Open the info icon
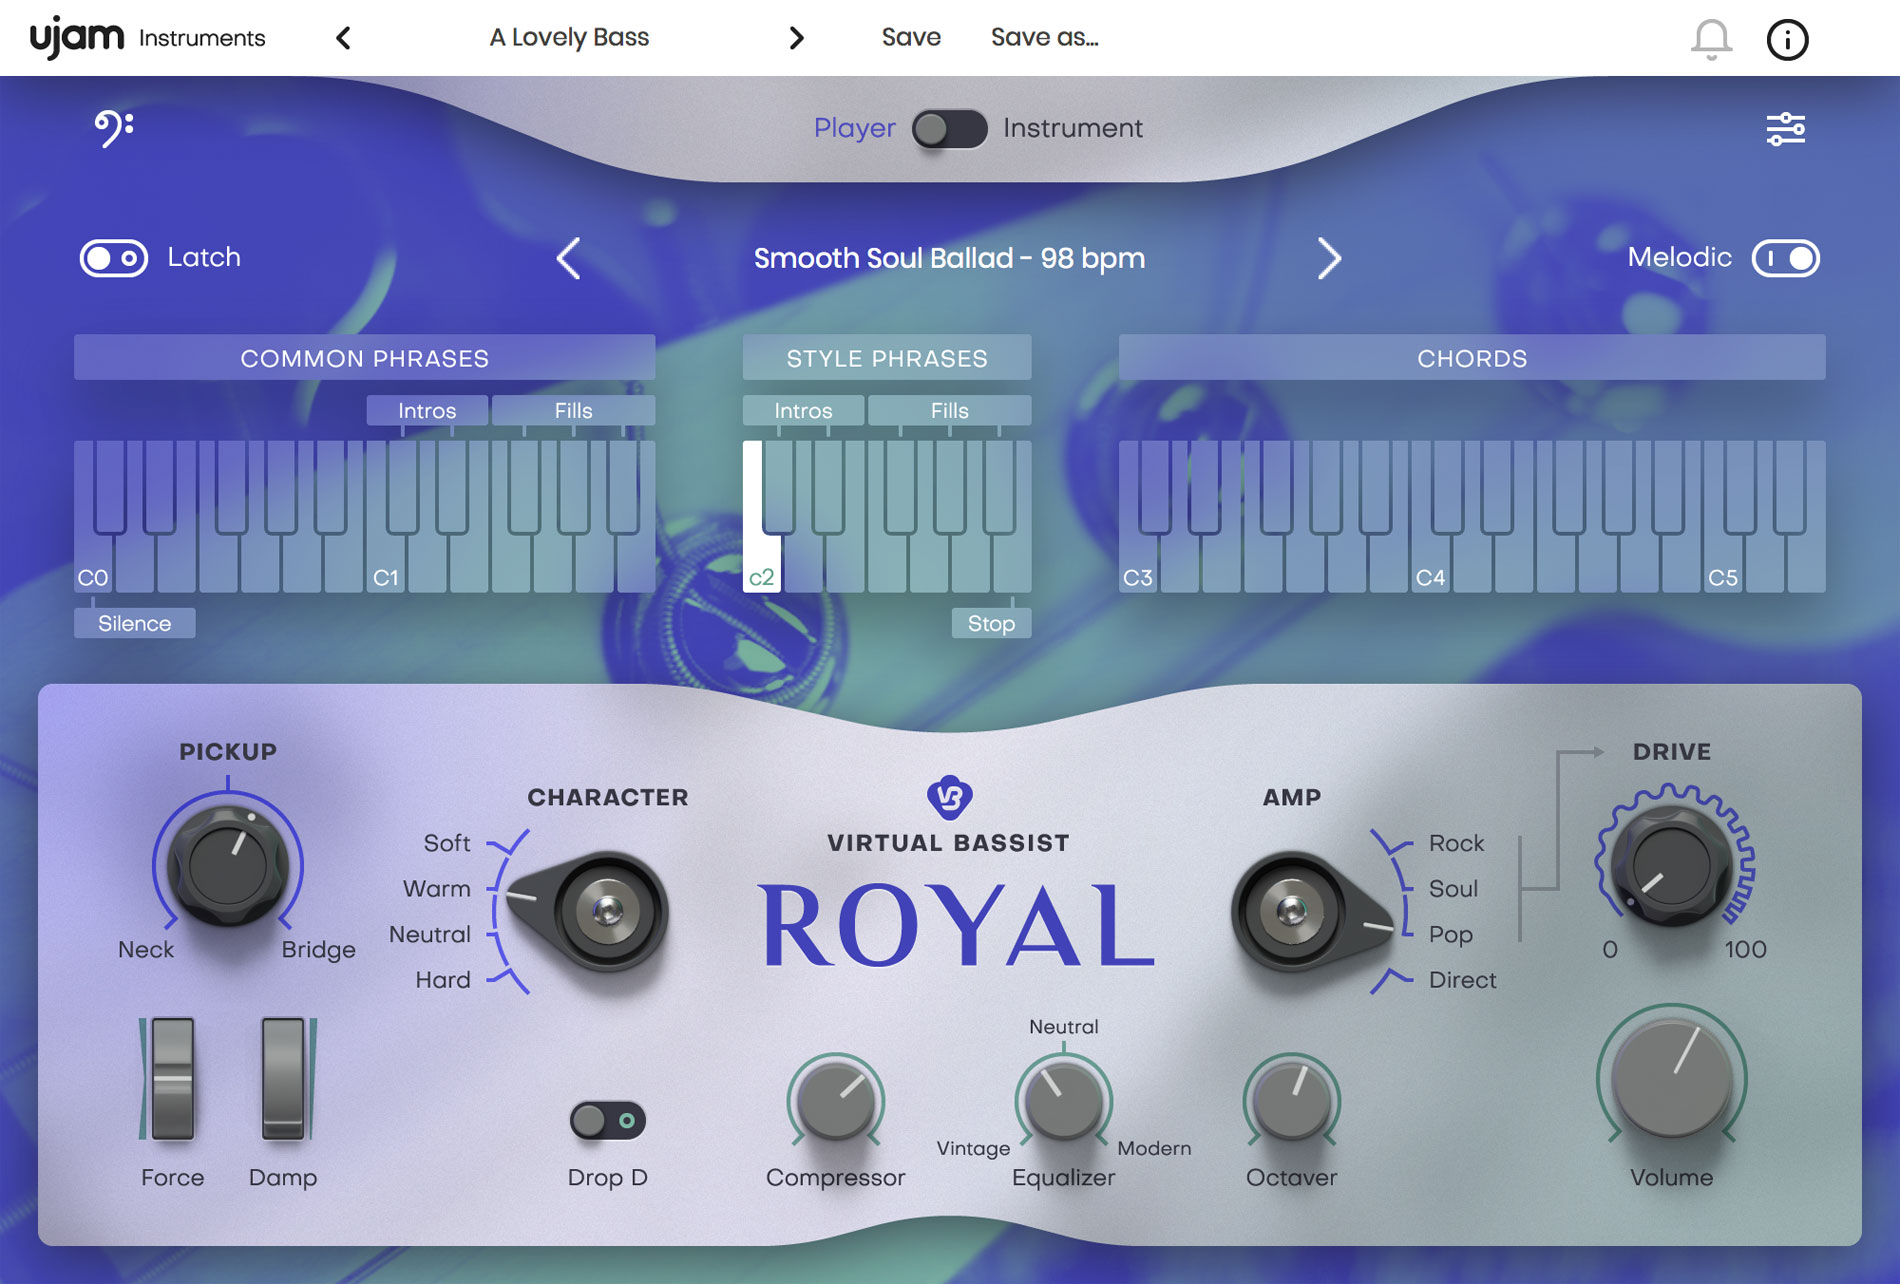The width and height of the screenshot is (1900, 1284). pos(1787,40)
